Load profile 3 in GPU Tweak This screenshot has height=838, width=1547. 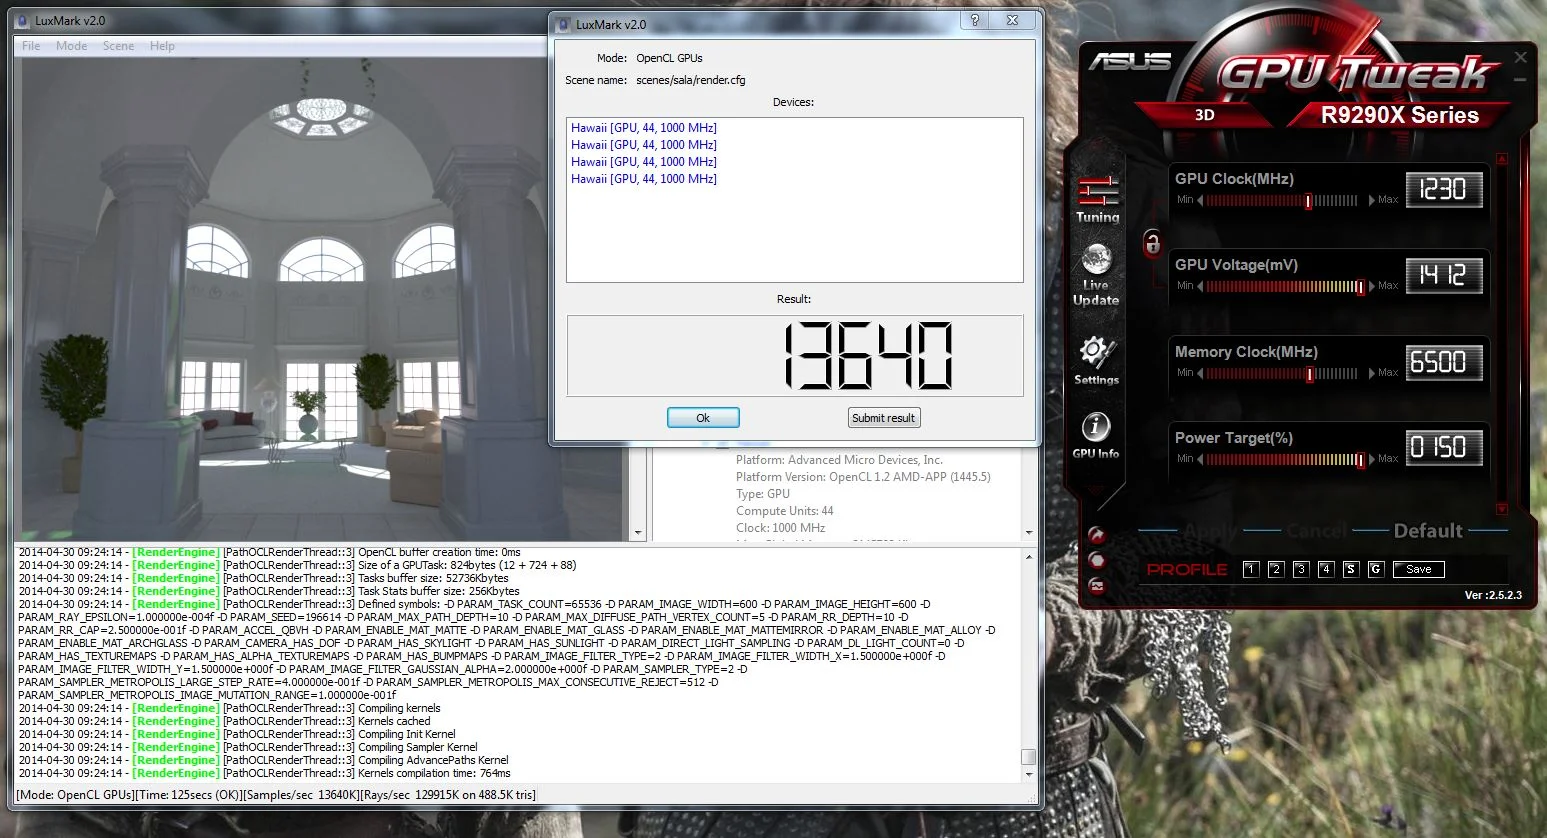1300,569
